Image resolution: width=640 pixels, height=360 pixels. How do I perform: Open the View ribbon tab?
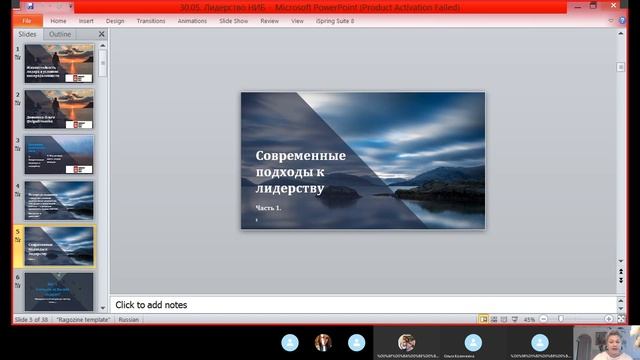coord(297,21)
